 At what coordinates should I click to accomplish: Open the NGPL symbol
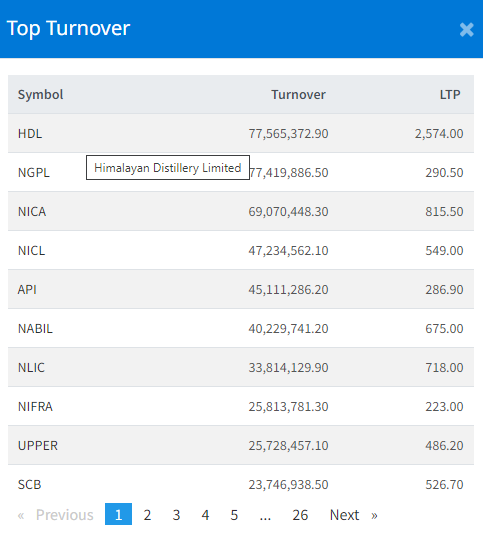click(34, 173)
